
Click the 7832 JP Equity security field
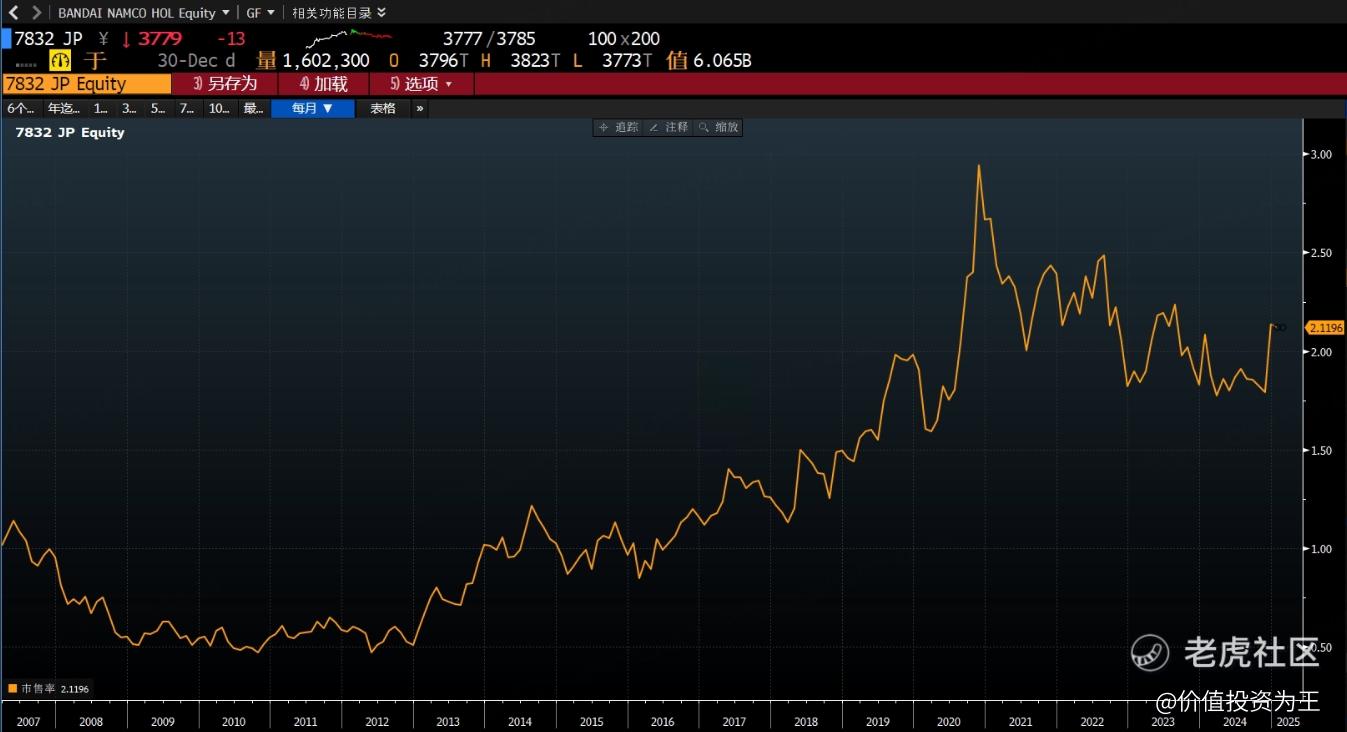[87, 84]
